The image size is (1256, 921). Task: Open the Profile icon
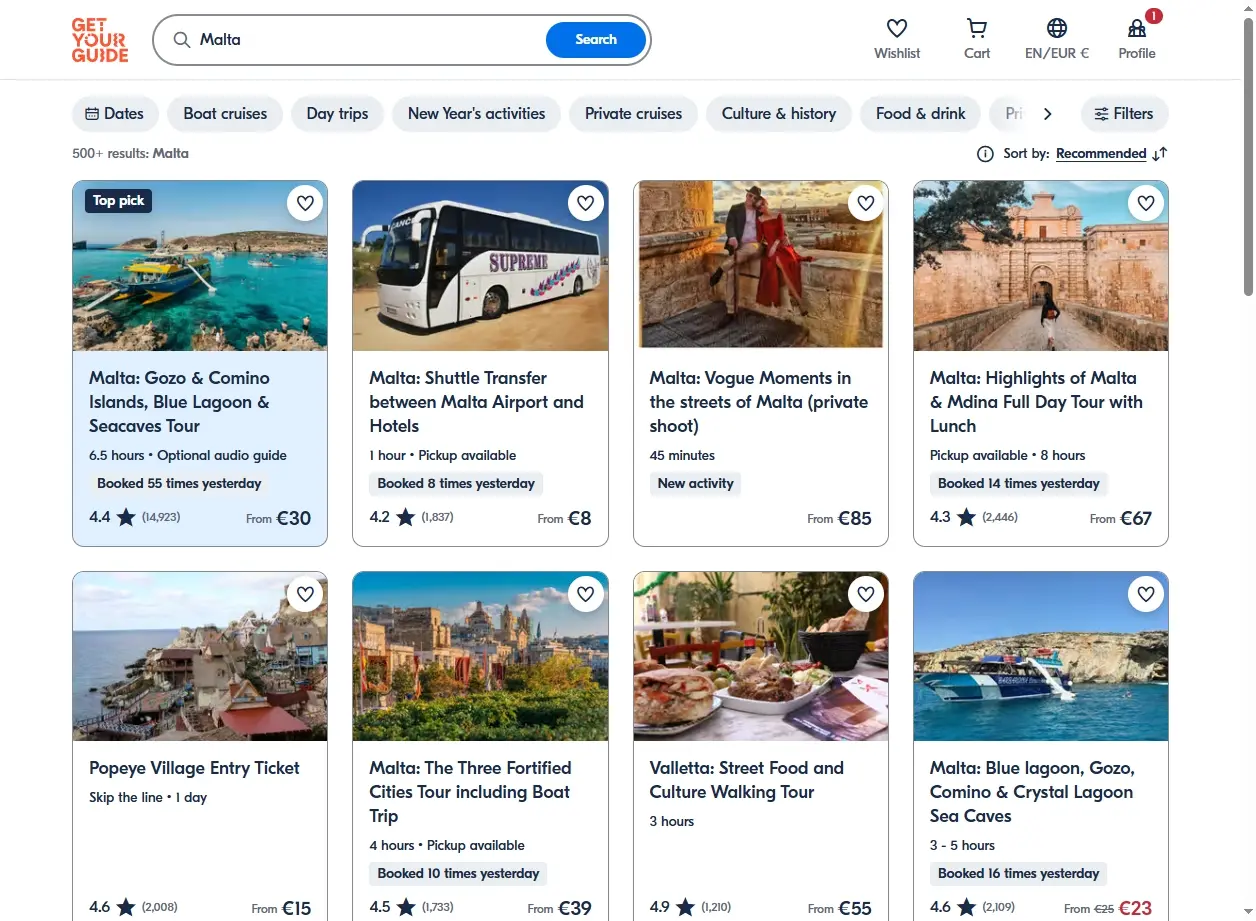click(1137, 28)
